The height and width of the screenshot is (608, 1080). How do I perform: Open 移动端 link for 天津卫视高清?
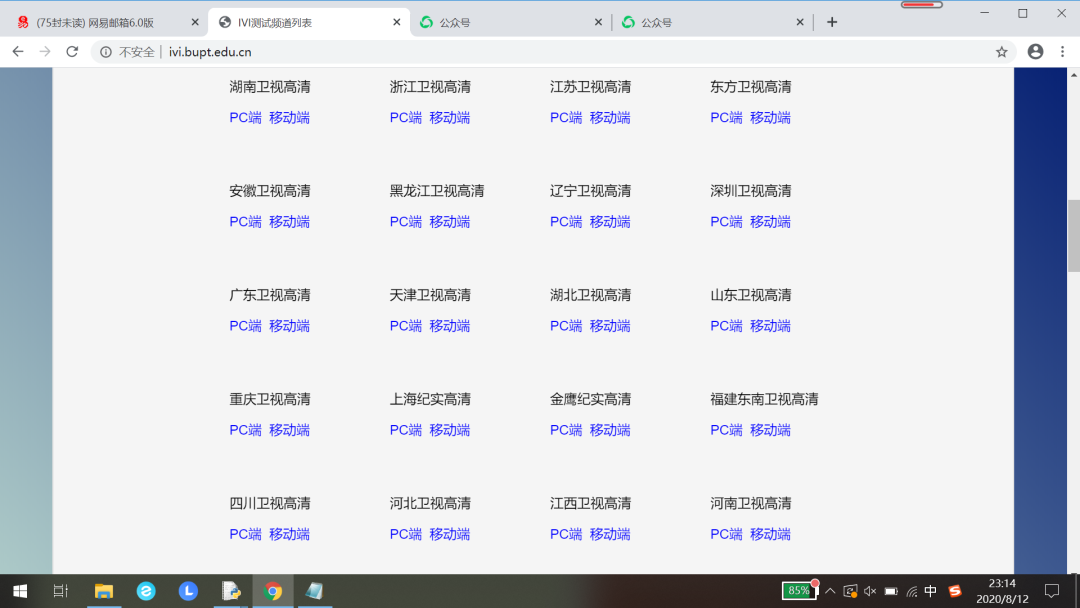click(450, 326)
